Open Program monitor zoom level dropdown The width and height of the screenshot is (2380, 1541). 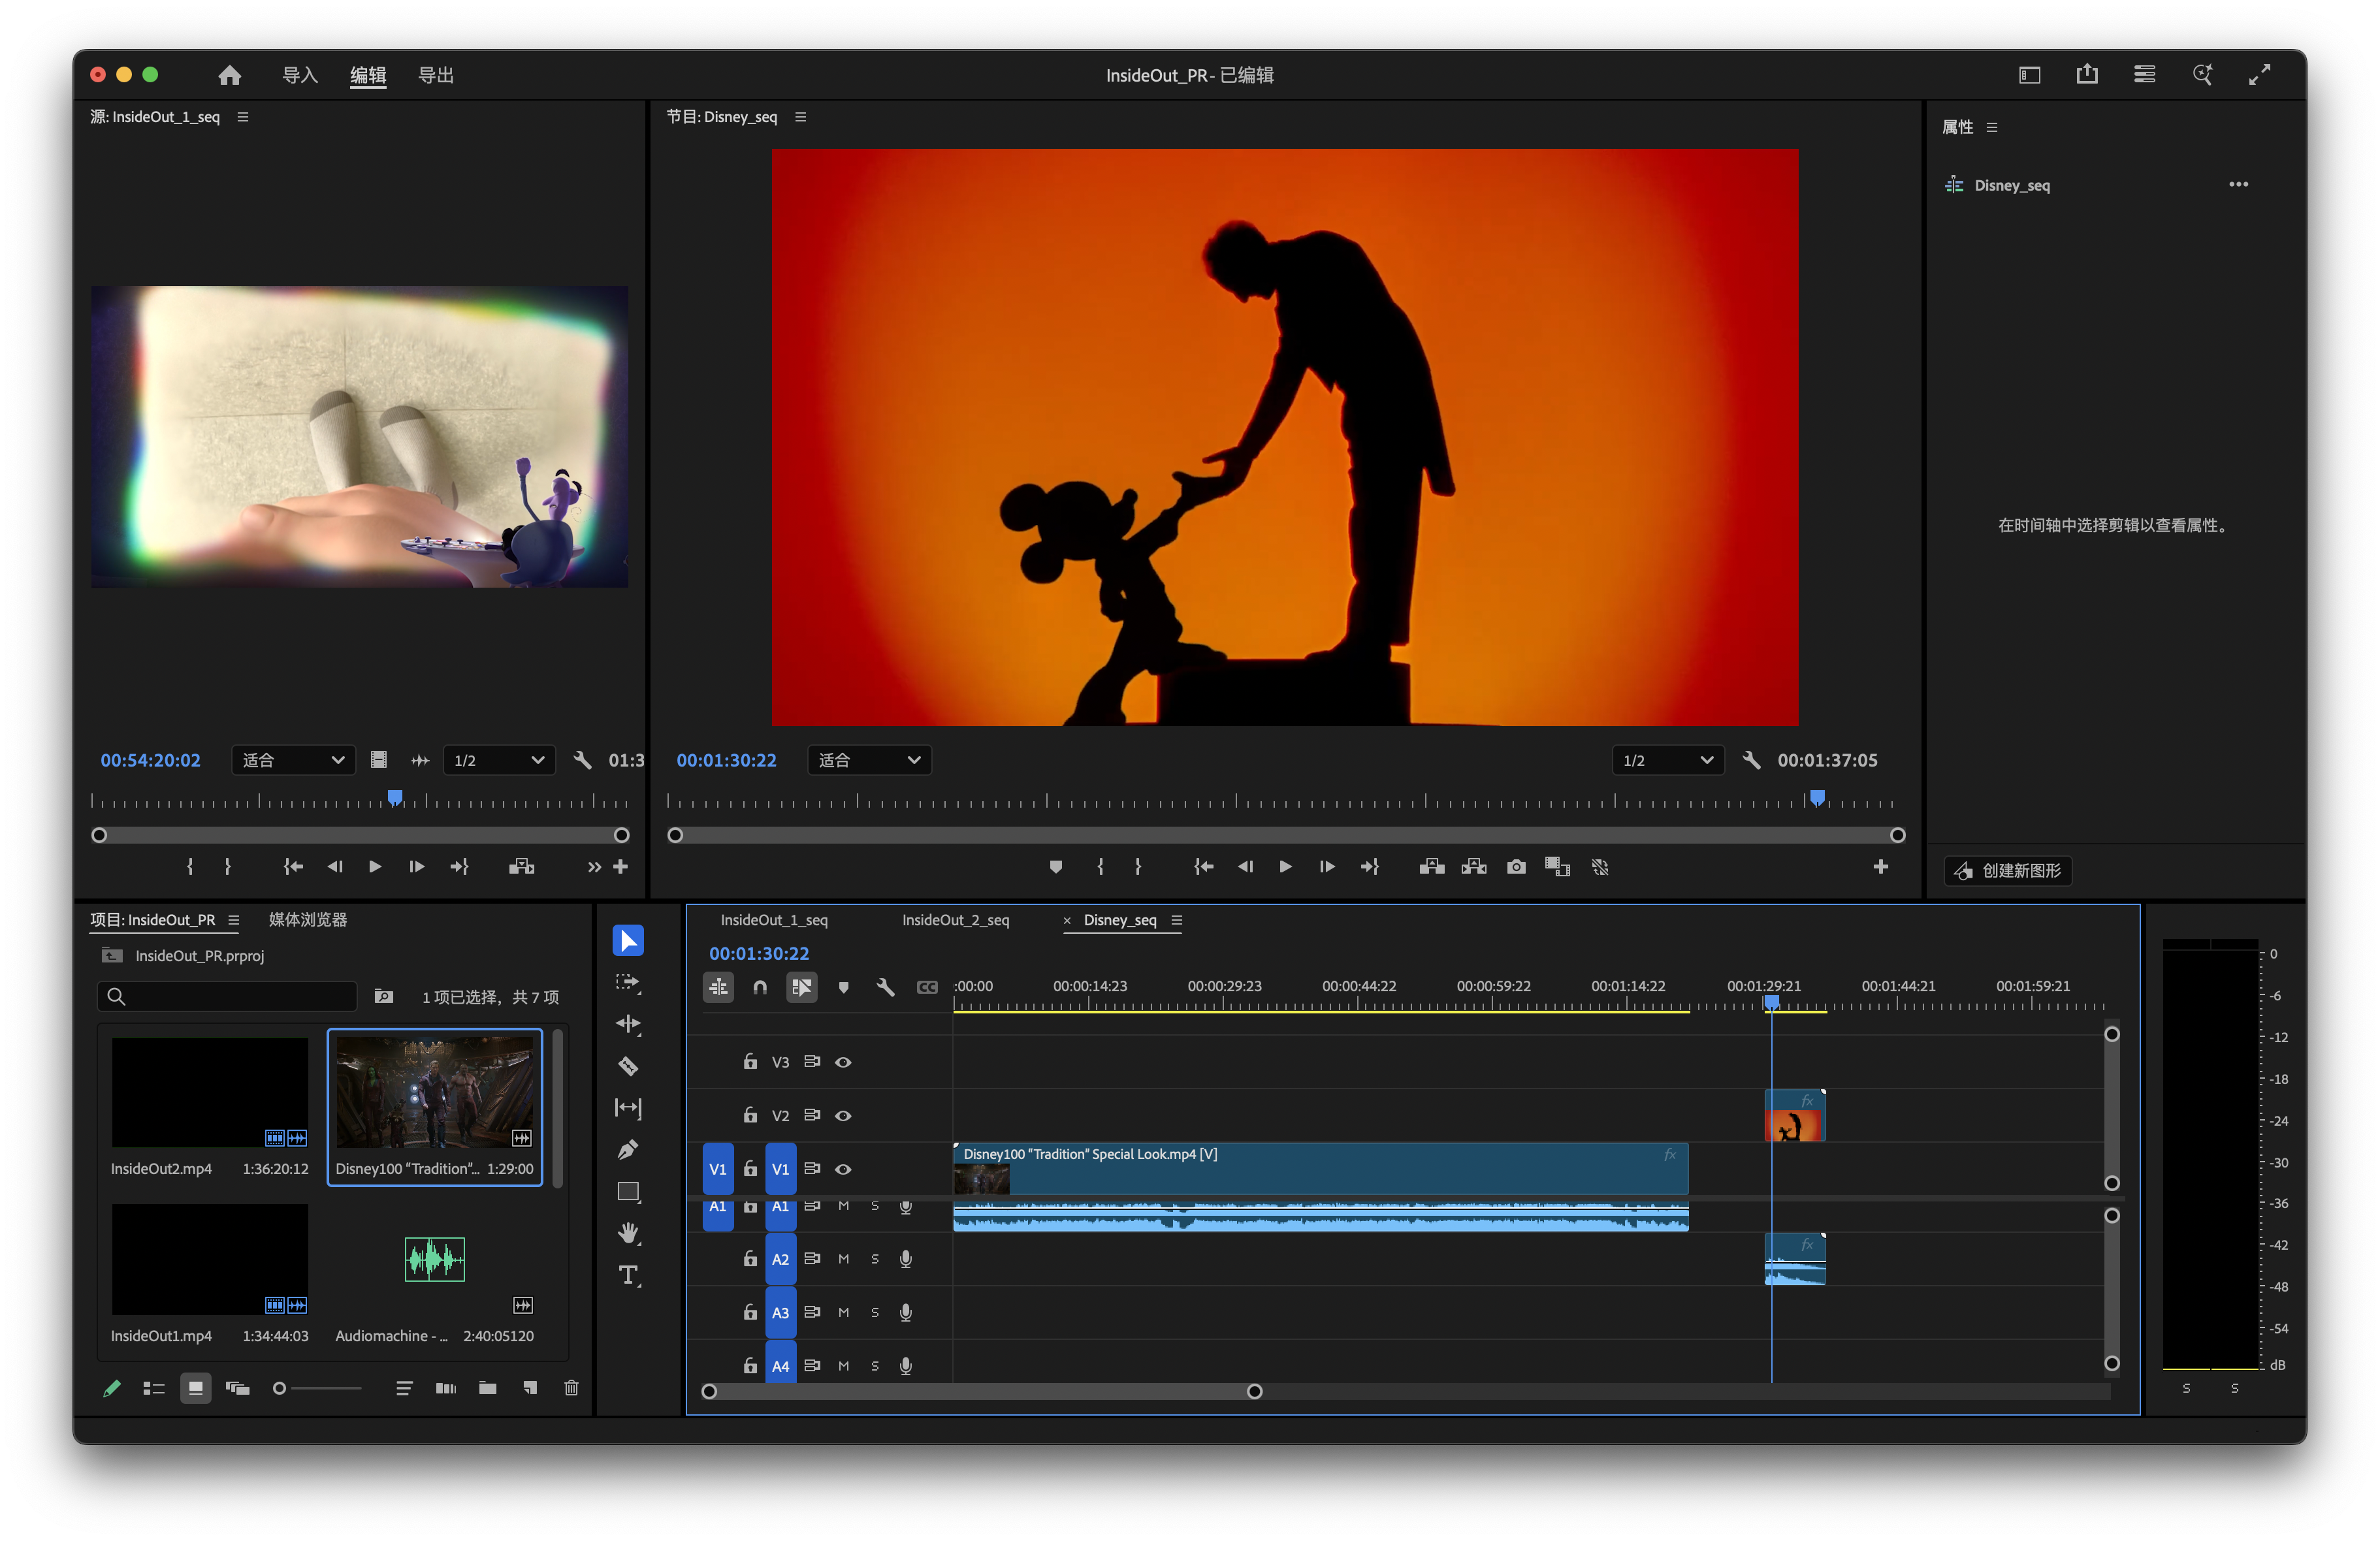pyautogui.click(x=869, y=760)
